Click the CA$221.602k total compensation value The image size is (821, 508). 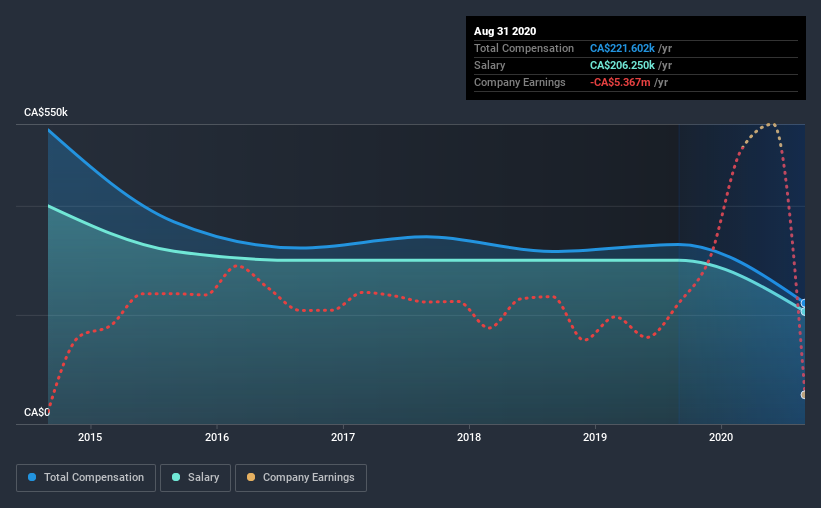622,48
